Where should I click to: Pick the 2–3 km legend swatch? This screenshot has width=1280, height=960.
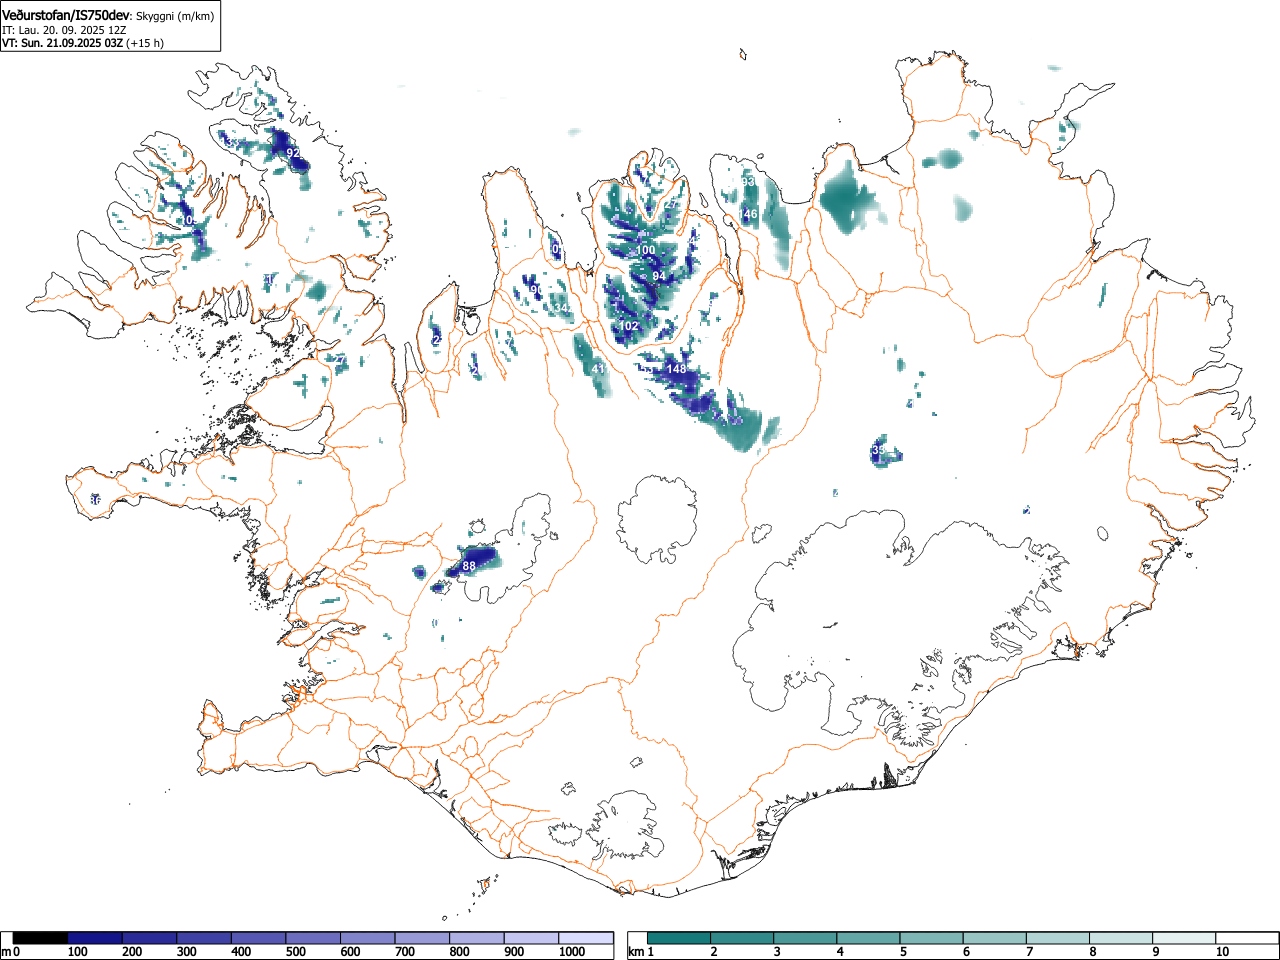click(743, 938)
